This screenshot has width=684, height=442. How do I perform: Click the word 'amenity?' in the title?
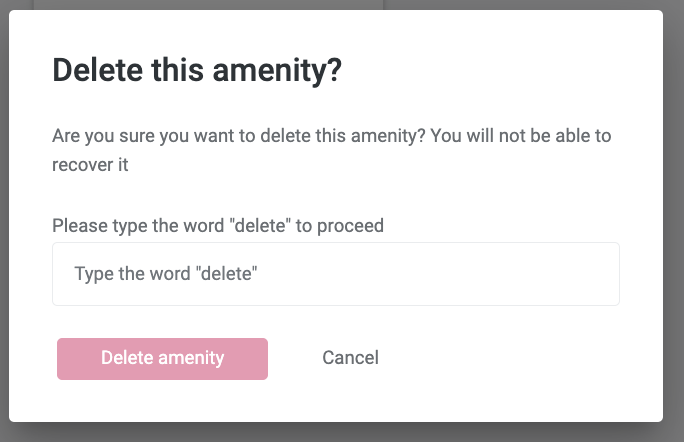[x=291, y=70]
